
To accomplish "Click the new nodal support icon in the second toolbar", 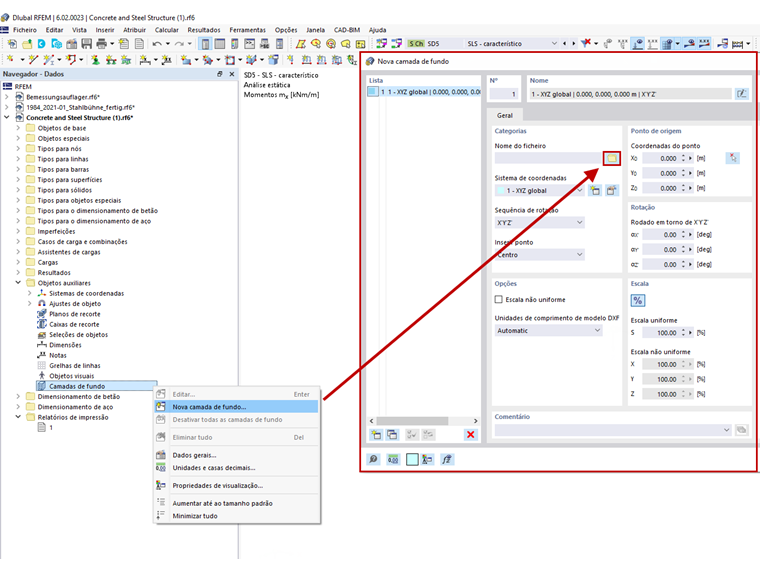I will tap(95, 60).
